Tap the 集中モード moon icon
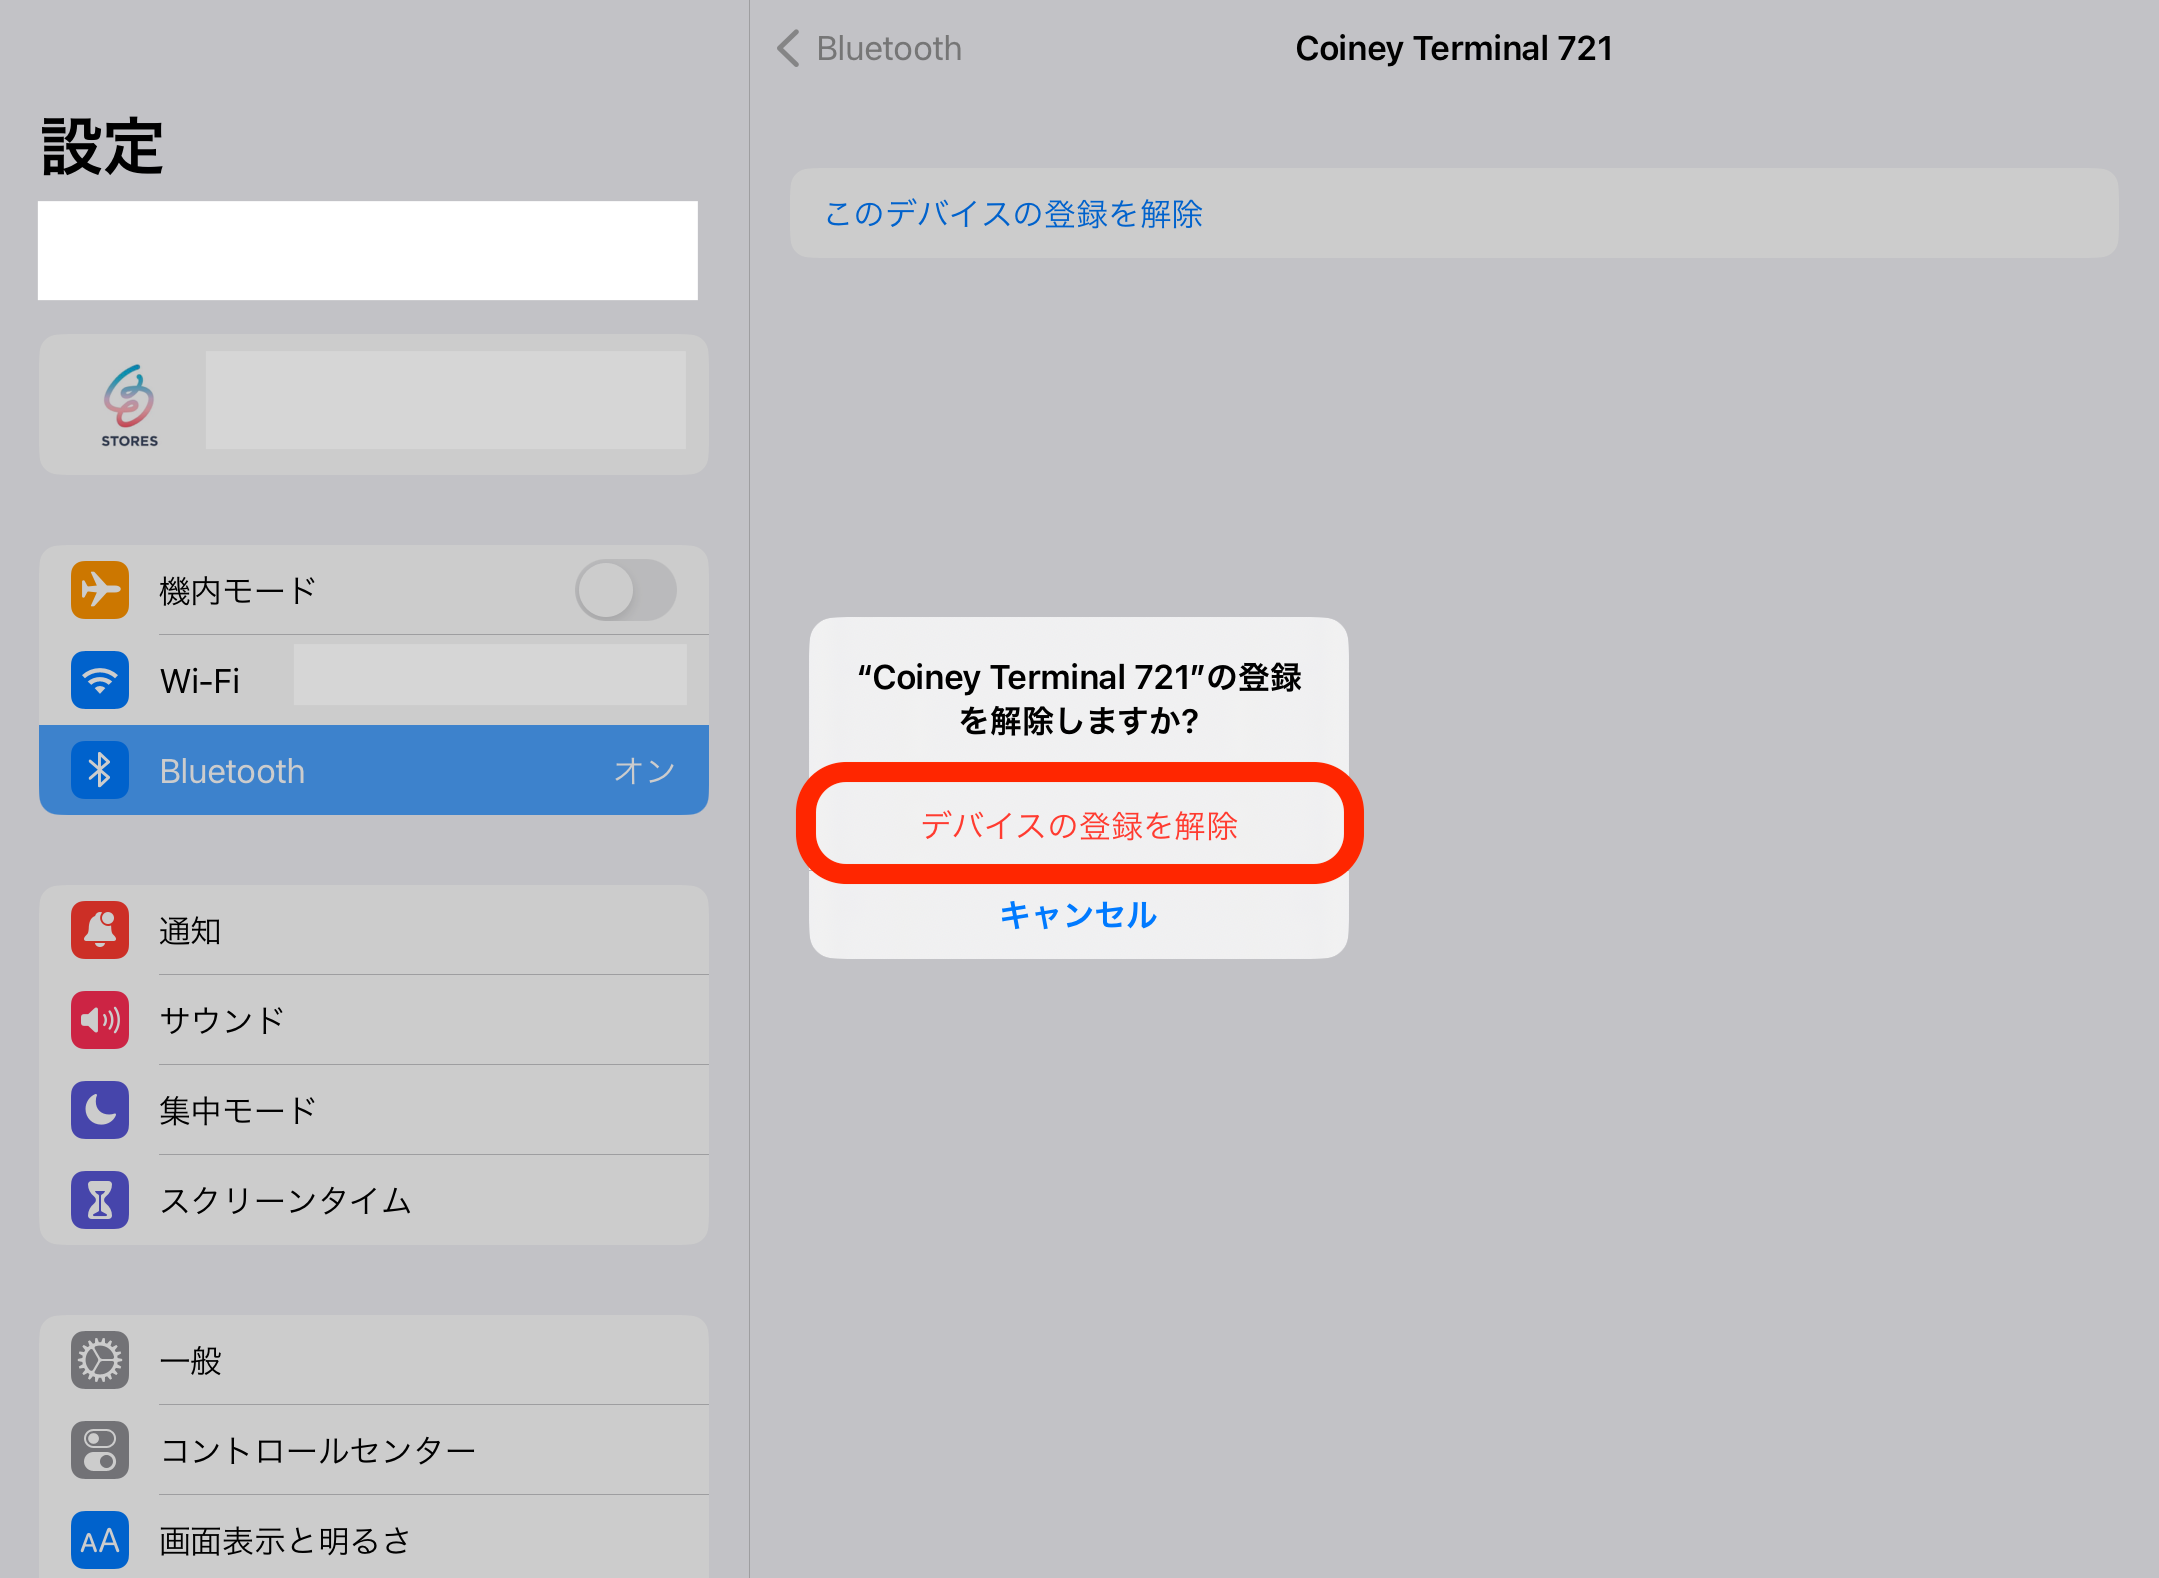 [x=100, y=1110]
